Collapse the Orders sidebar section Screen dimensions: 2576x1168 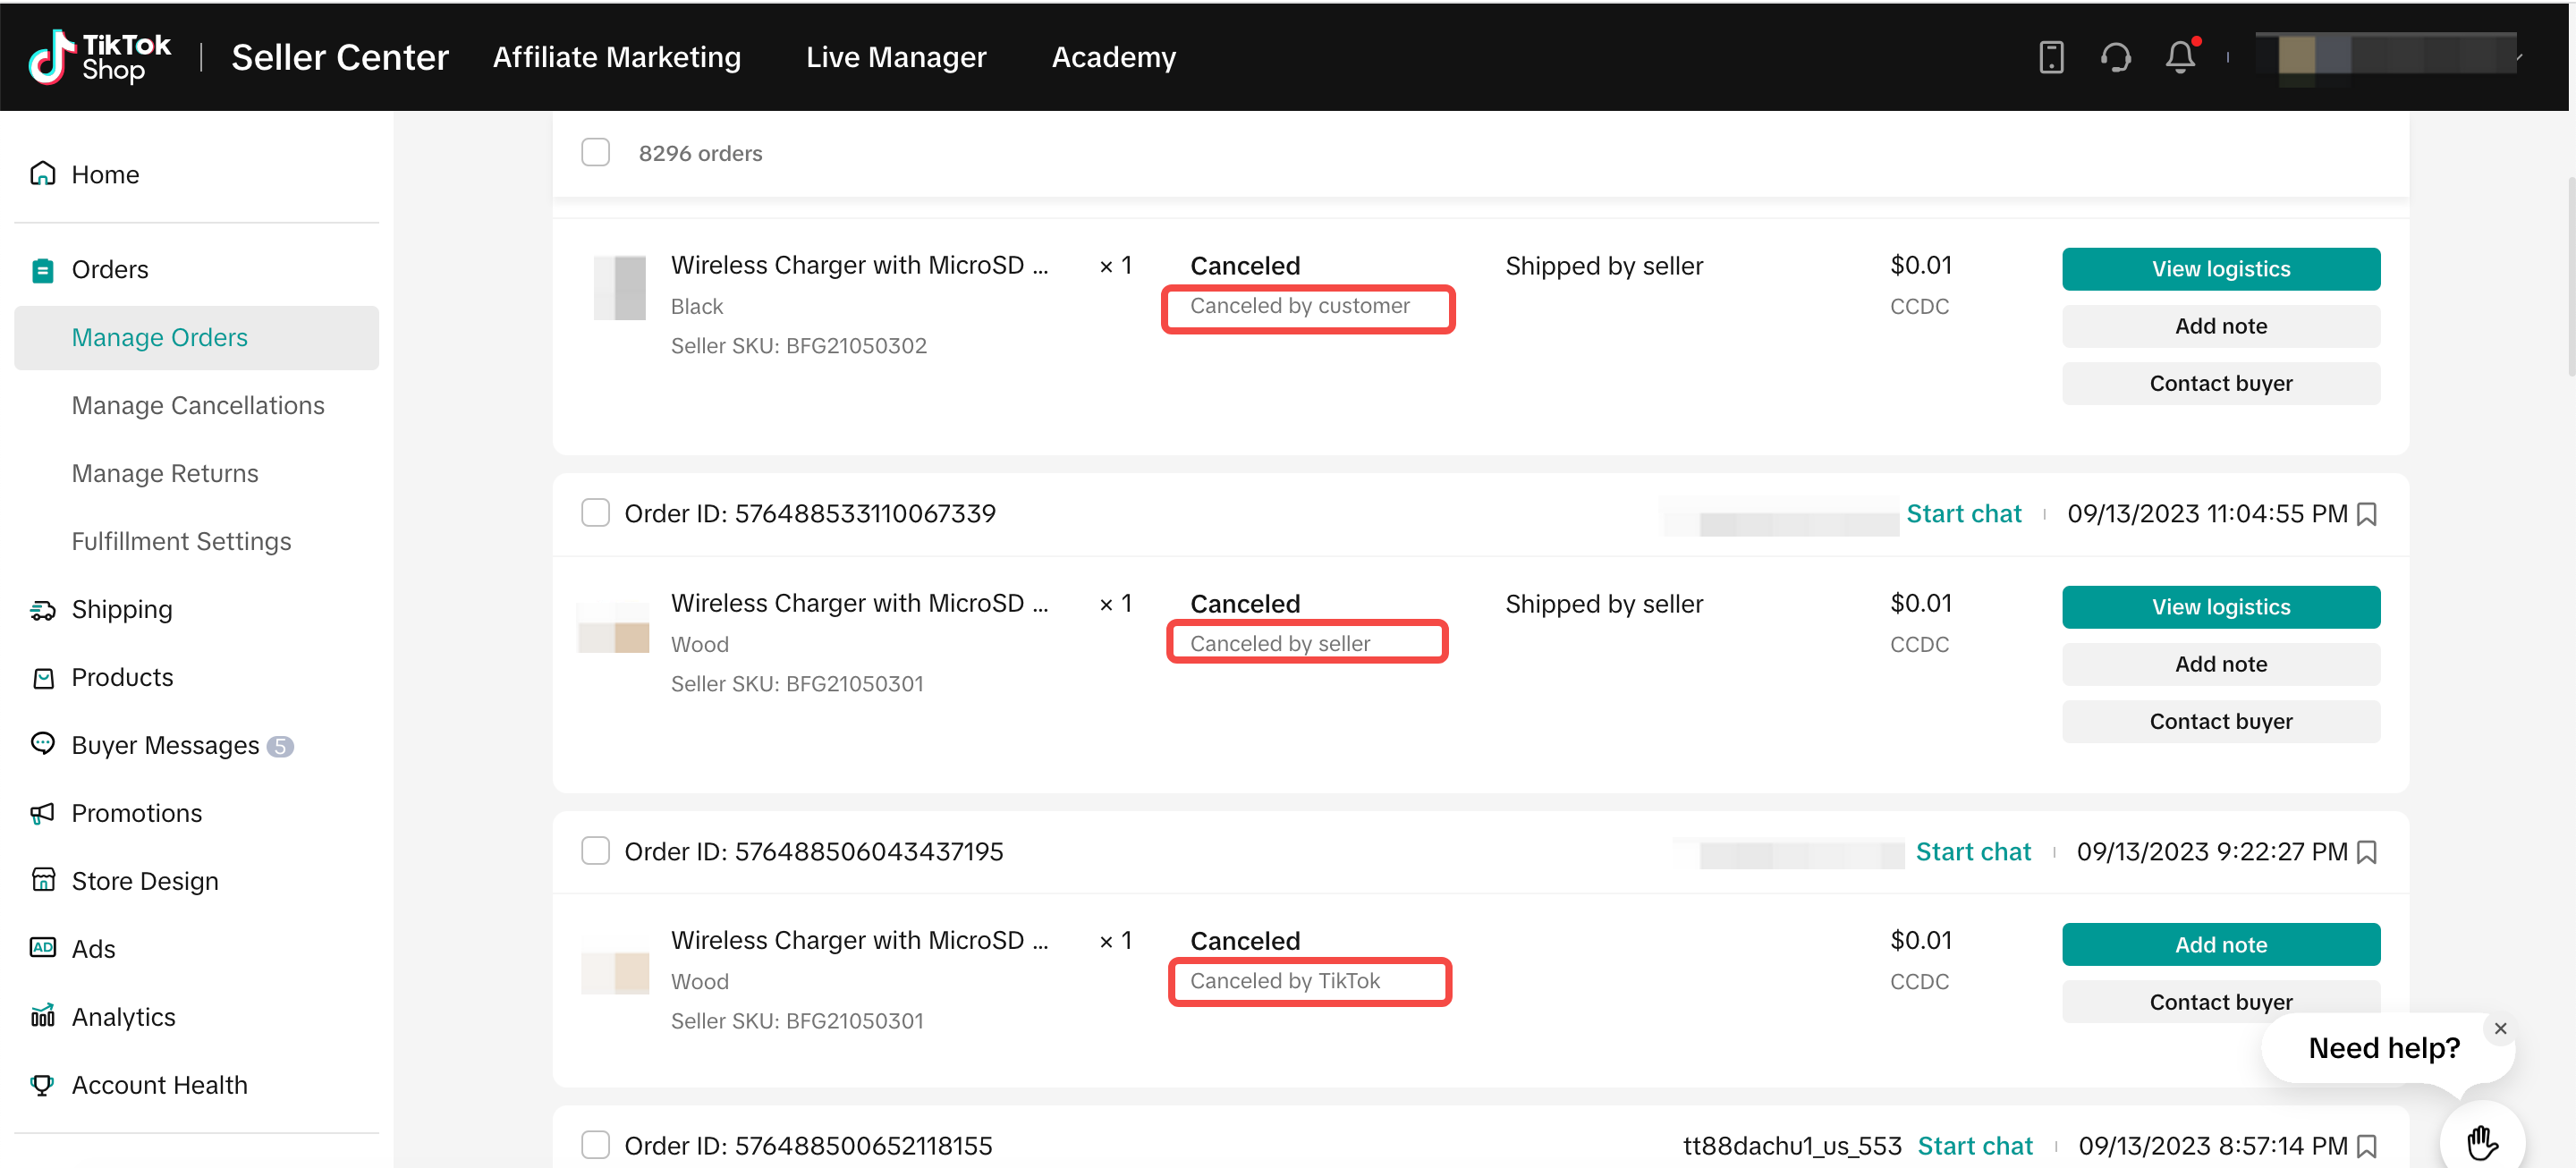click(x=110, y=270)
